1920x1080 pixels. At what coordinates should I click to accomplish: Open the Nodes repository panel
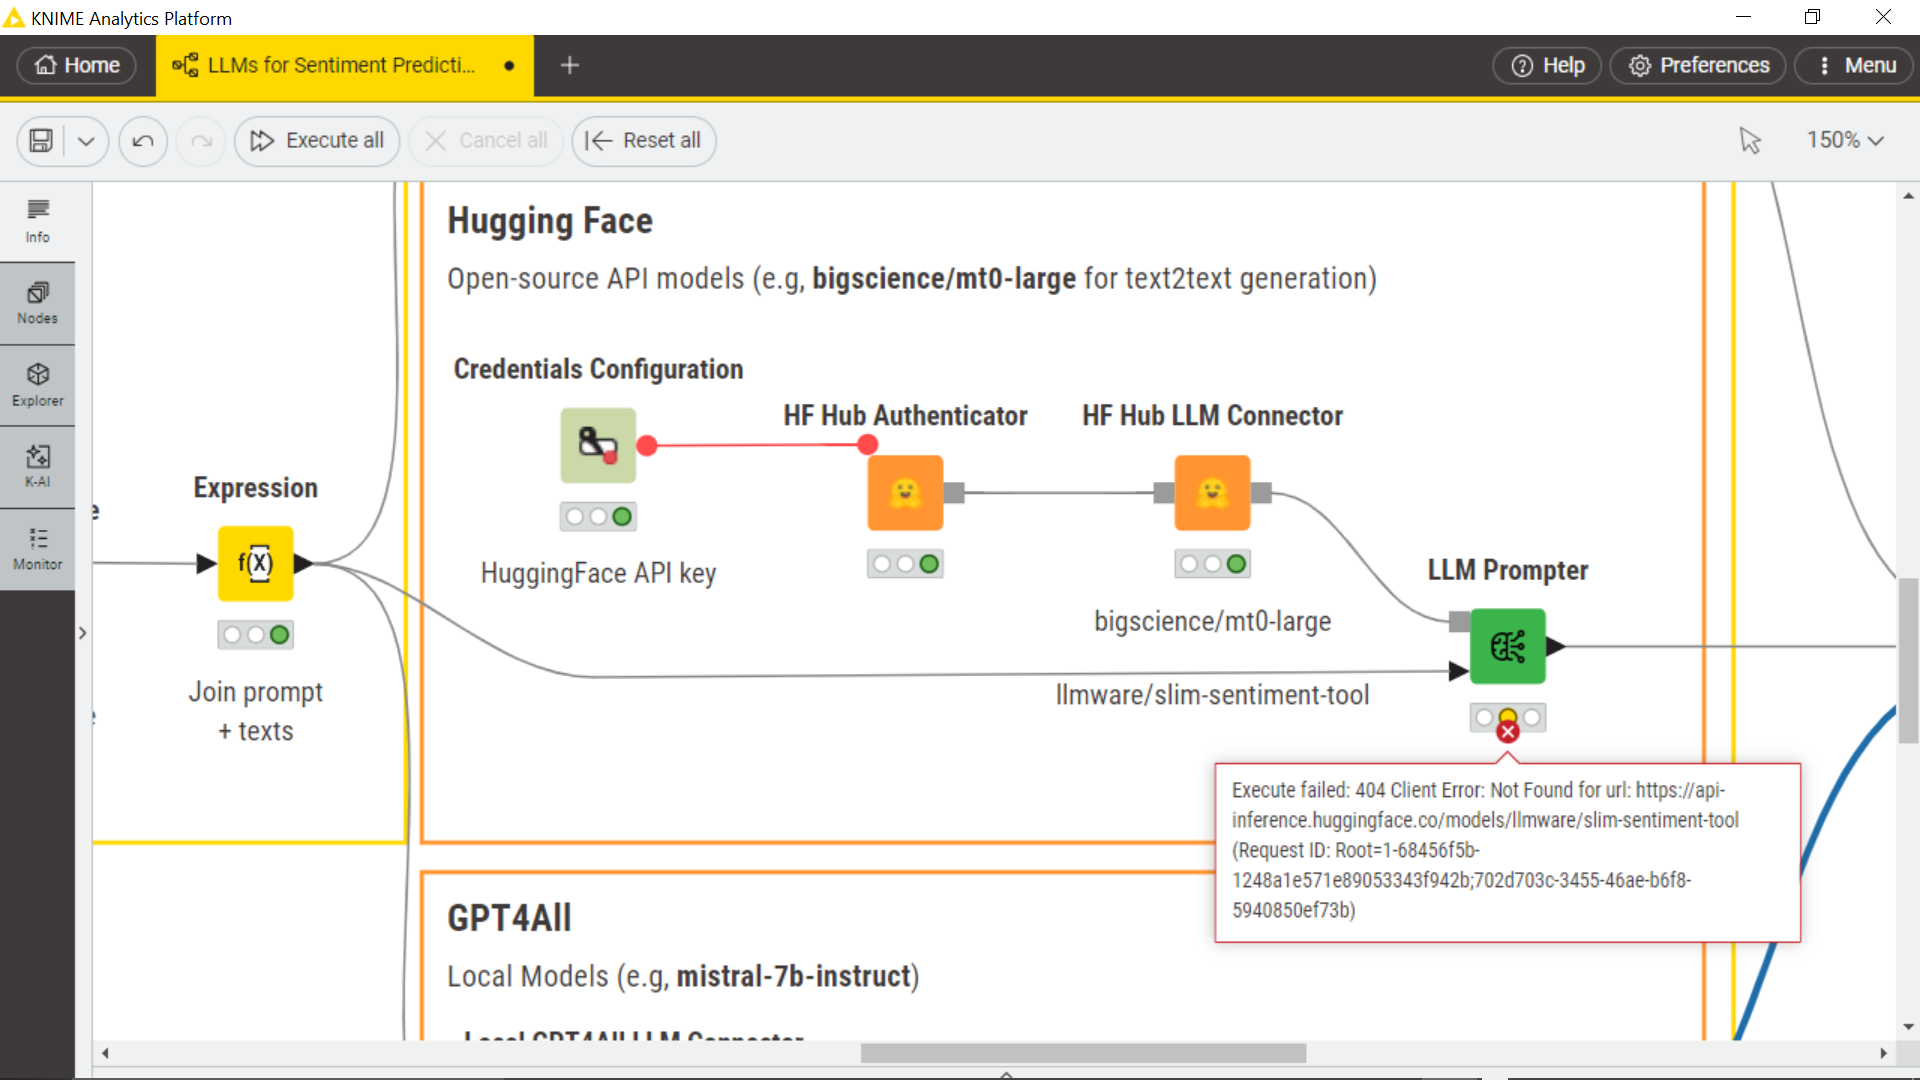pos(38,304)
